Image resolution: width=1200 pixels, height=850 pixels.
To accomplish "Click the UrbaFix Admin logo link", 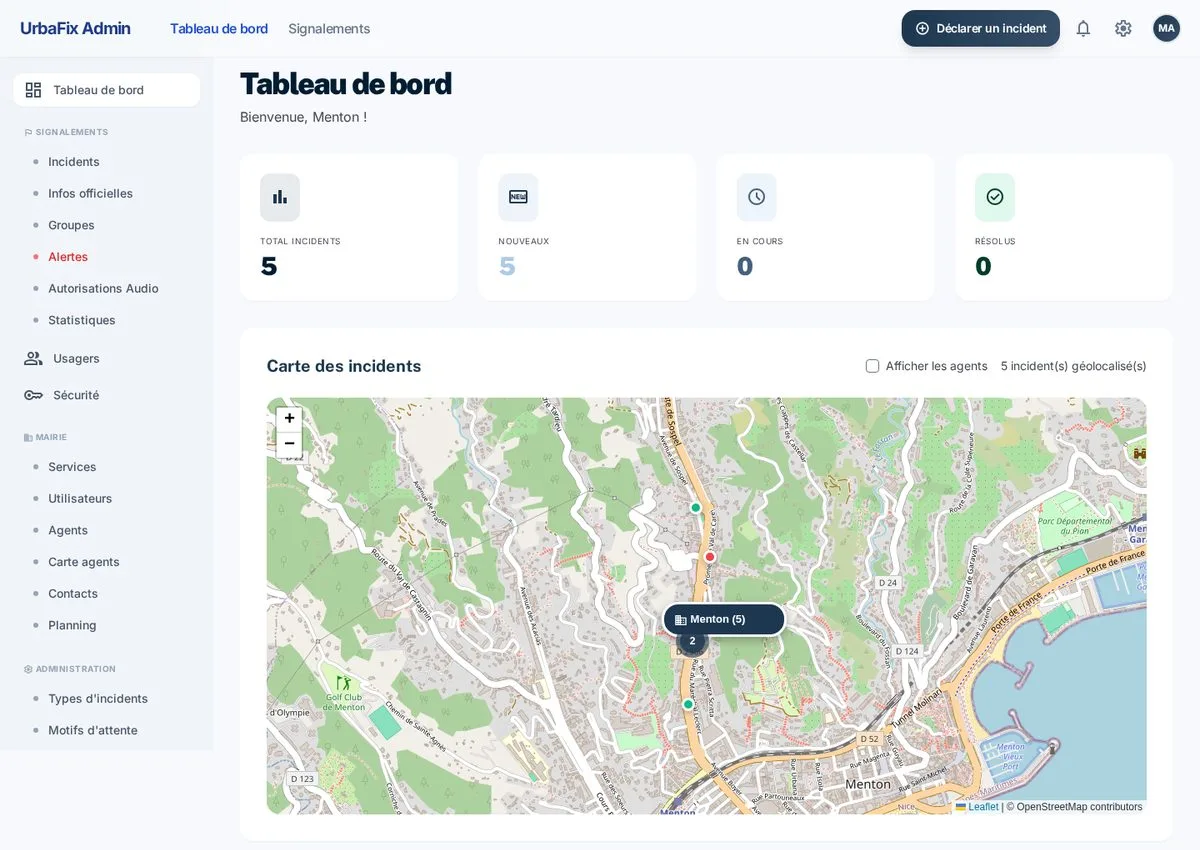I will coord(75,28).
